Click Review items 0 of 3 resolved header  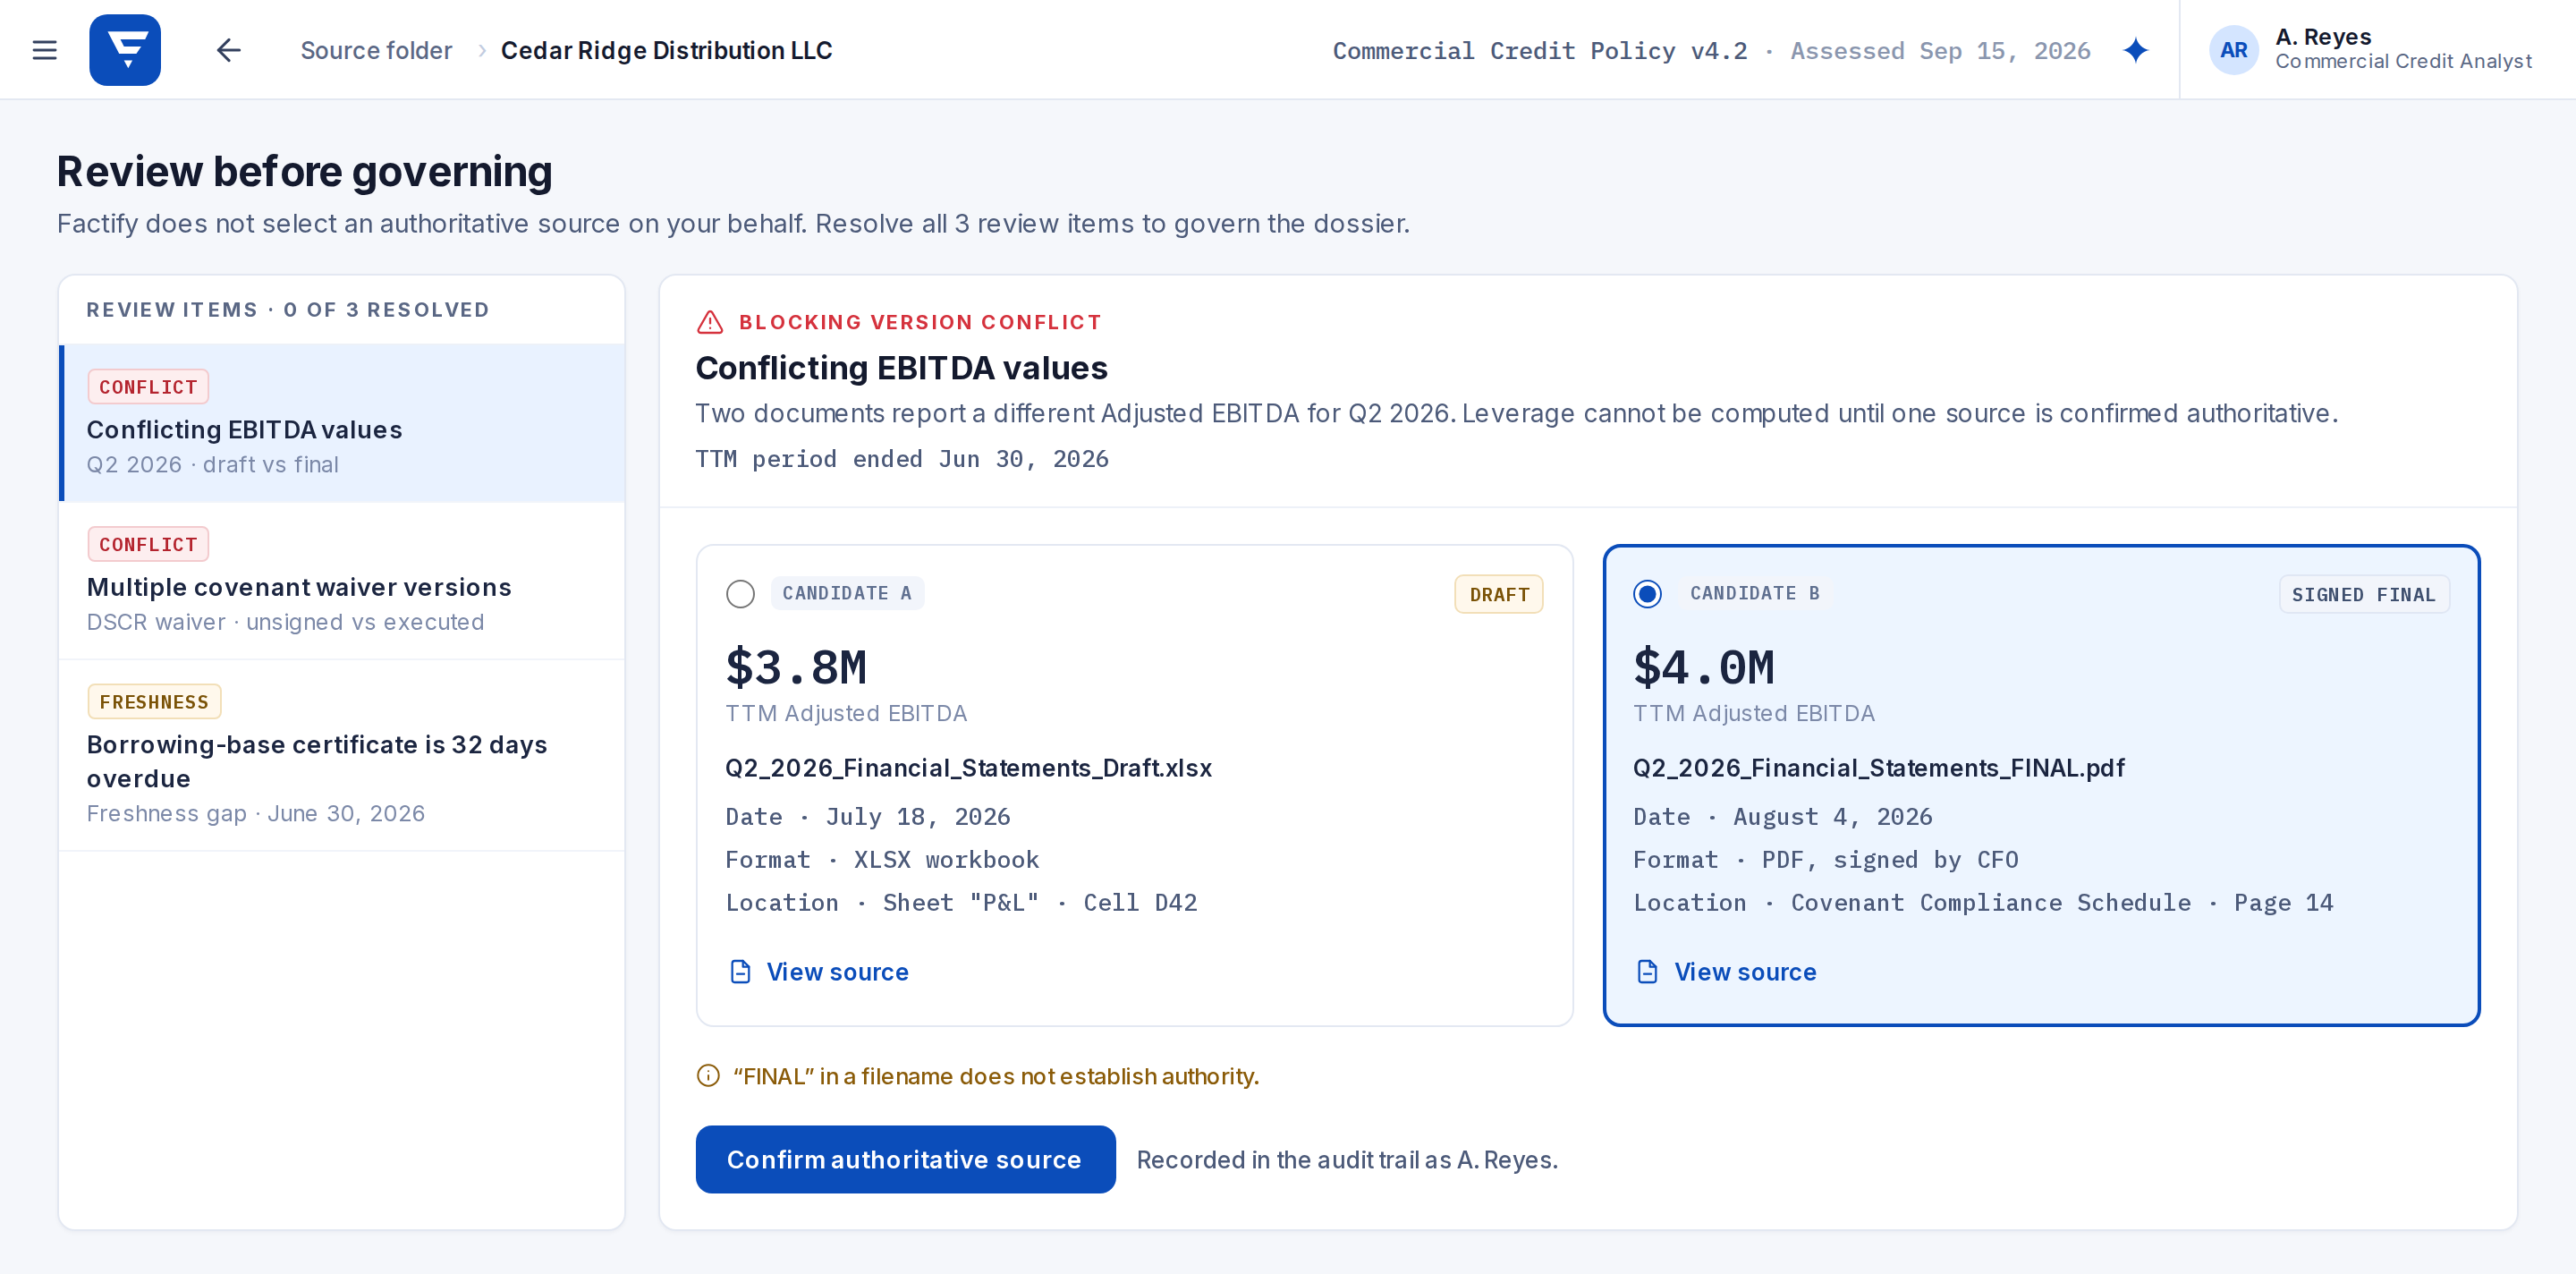288,310
